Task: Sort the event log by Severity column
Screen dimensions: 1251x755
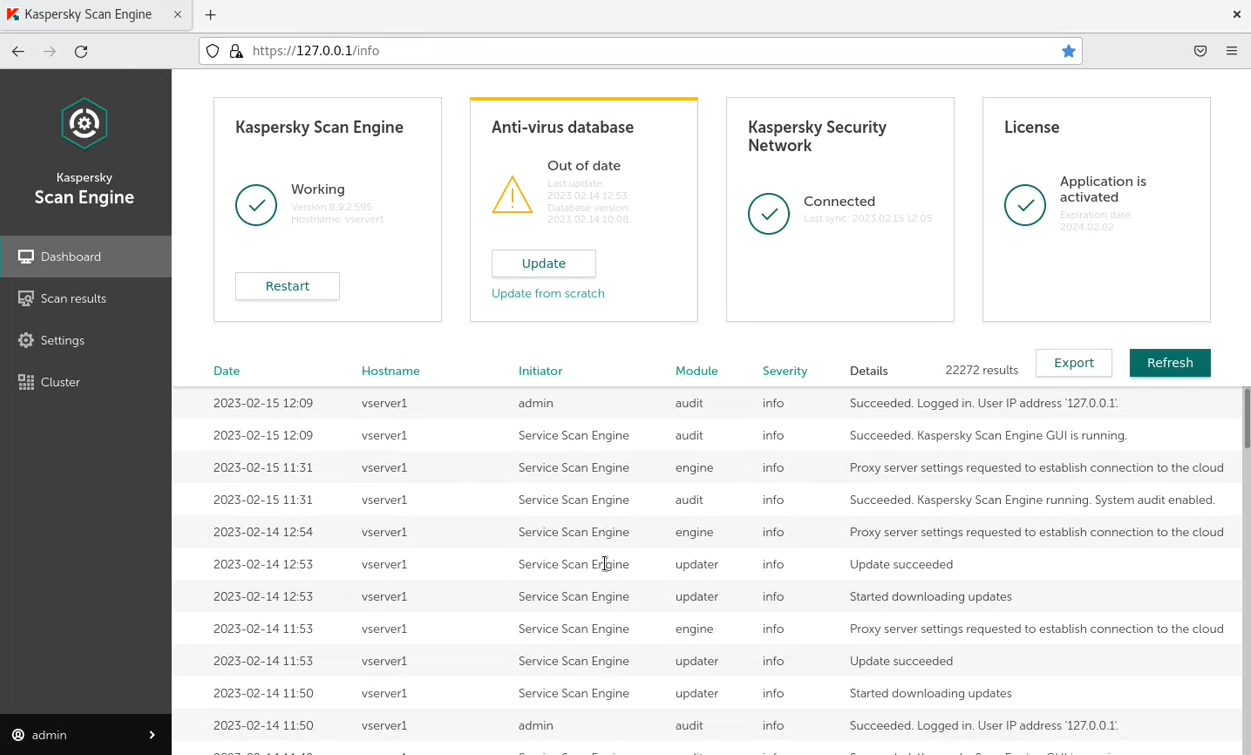Action: 784,371
